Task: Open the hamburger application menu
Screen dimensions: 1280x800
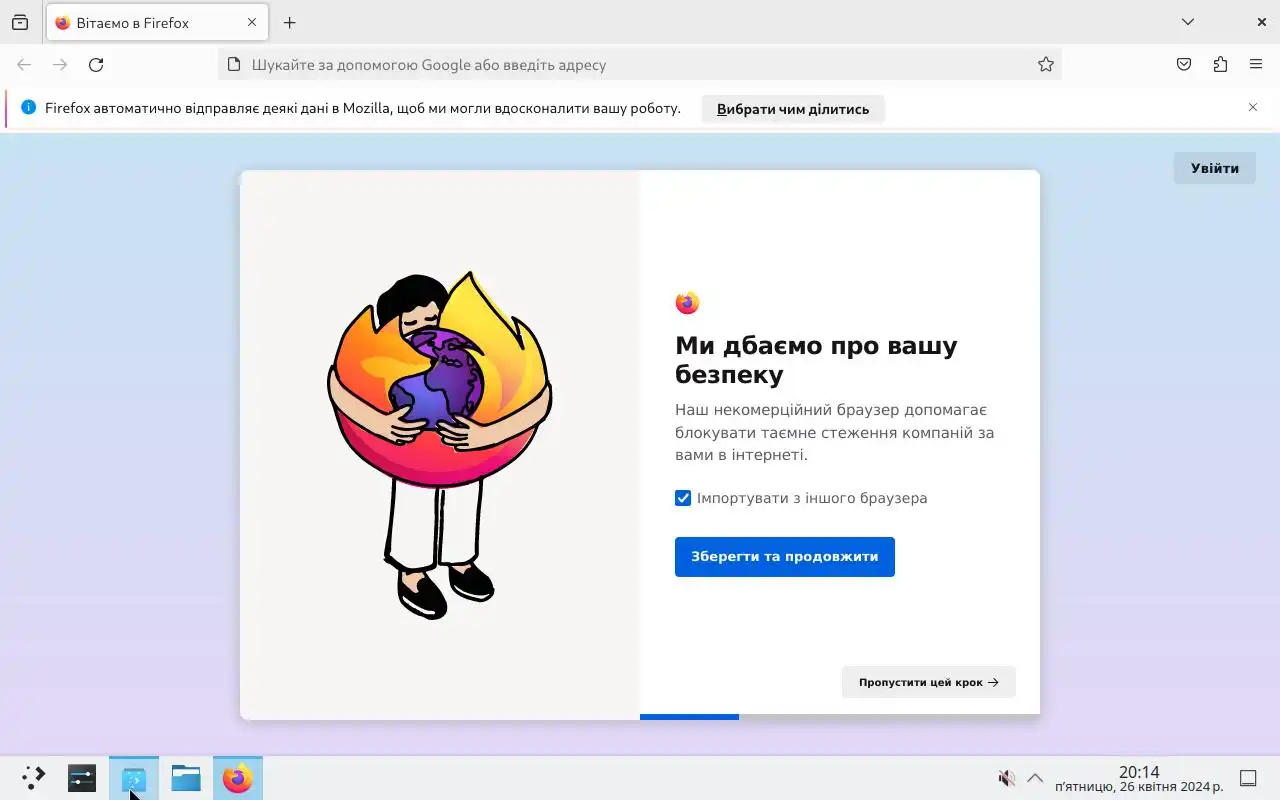Action: pos(1256,65)
